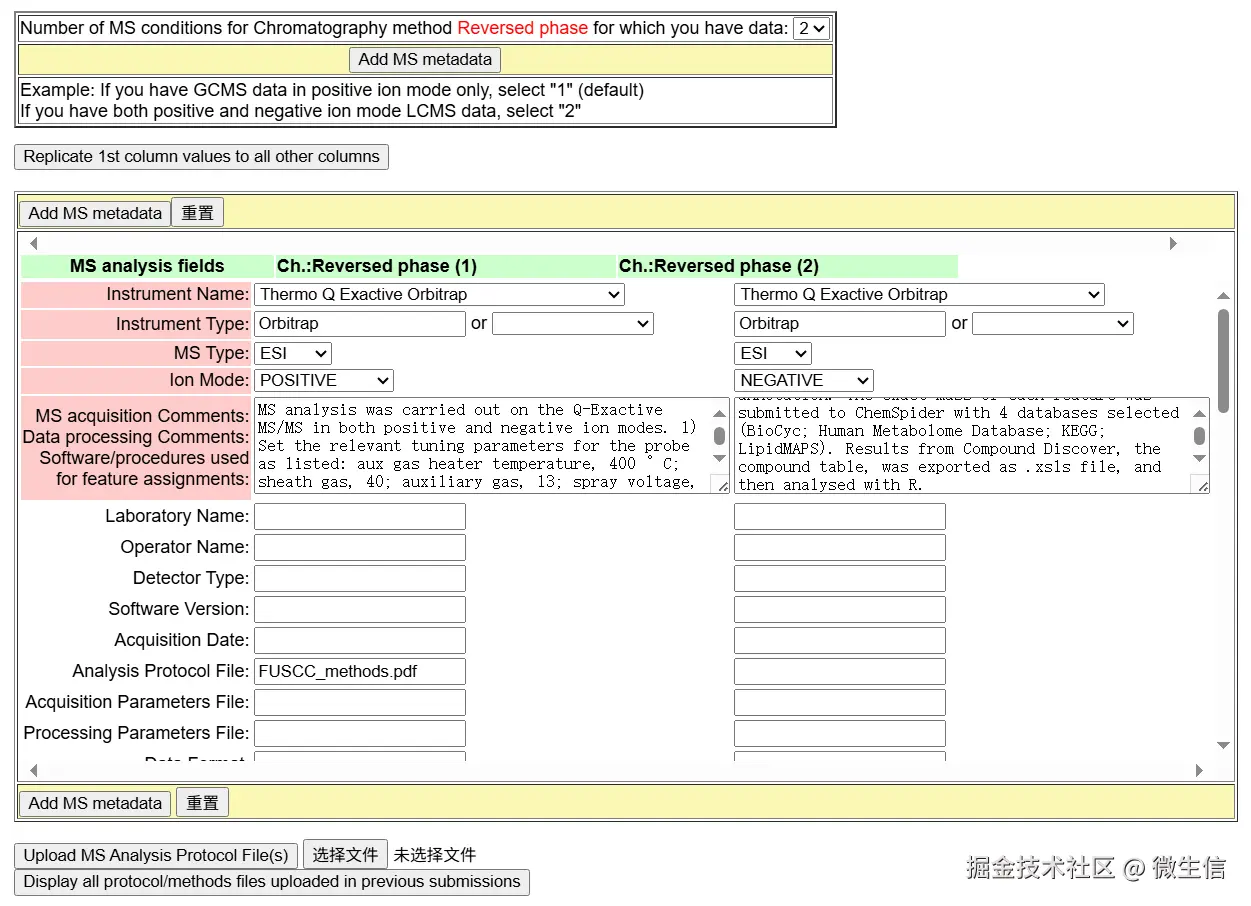
Task: Click the fields table scroll-down arrow
Action: point(1223,745)
